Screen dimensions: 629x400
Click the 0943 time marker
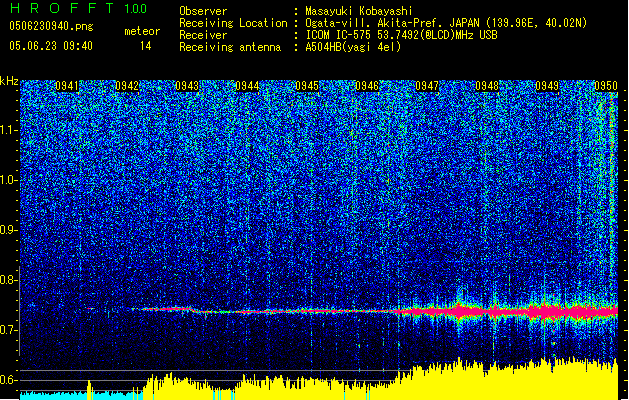(x=187, y=87)
